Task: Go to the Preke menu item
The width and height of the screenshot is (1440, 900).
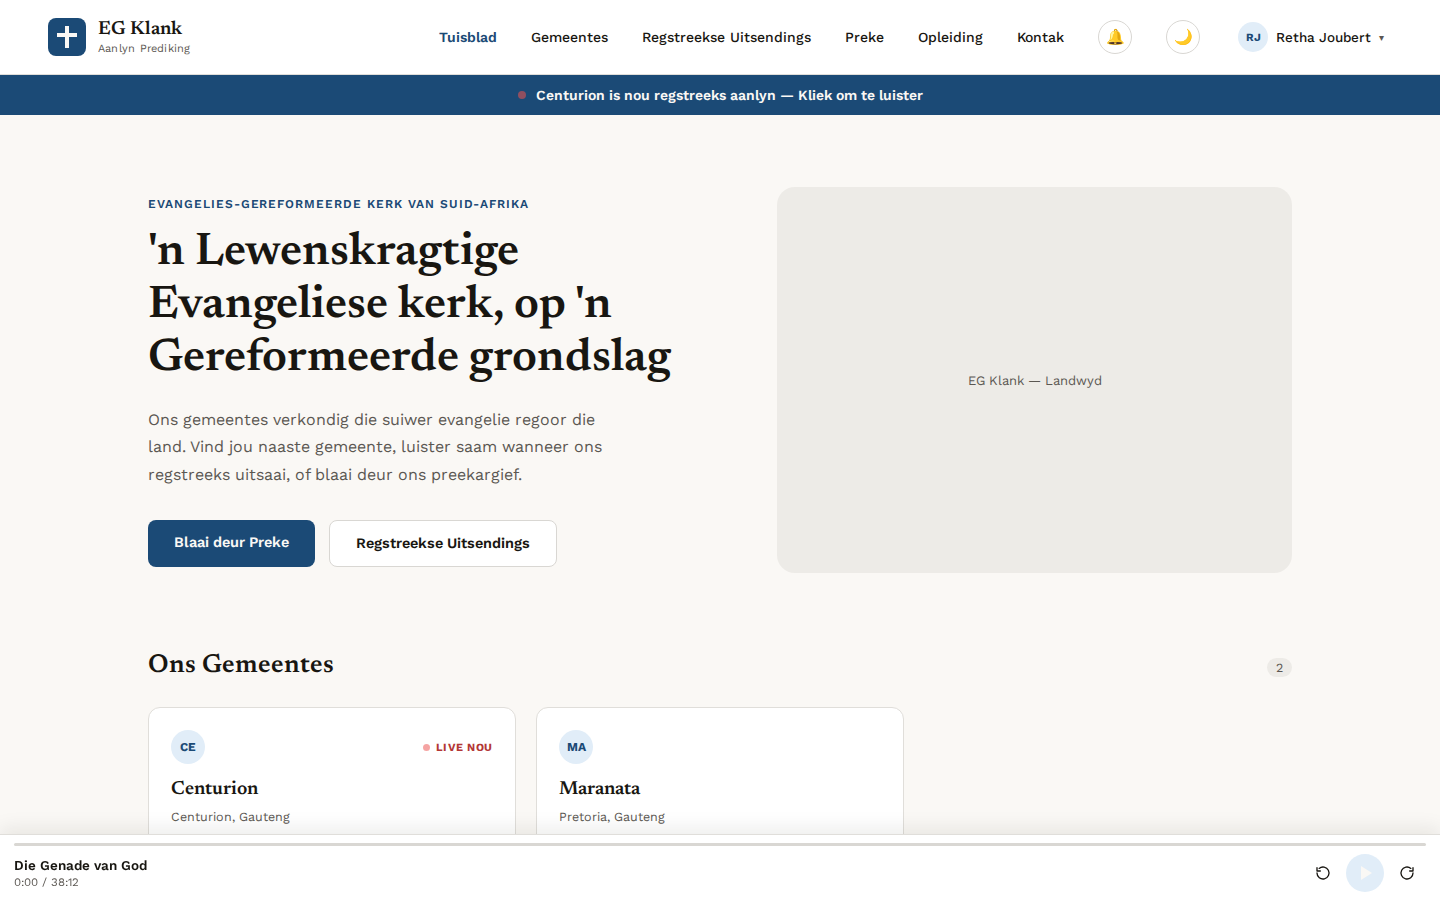Action: pyautogui.click(x=864, y=37)
